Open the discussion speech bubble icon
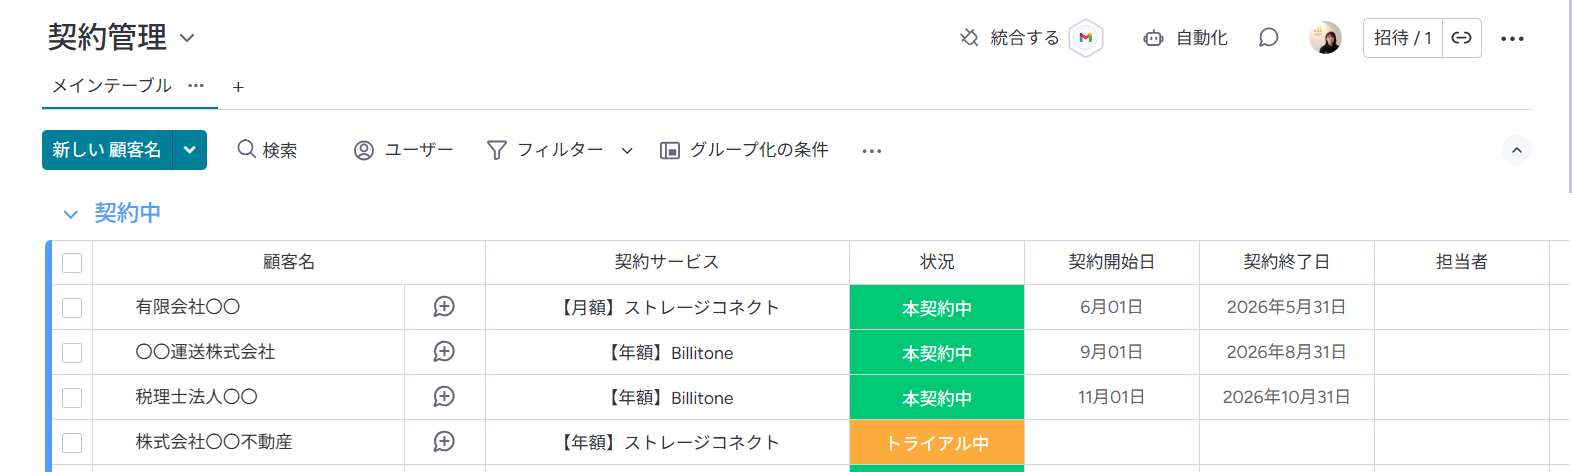Image resolution: width=1572 pixels, height=472 pixels. tap(1268, 38)
